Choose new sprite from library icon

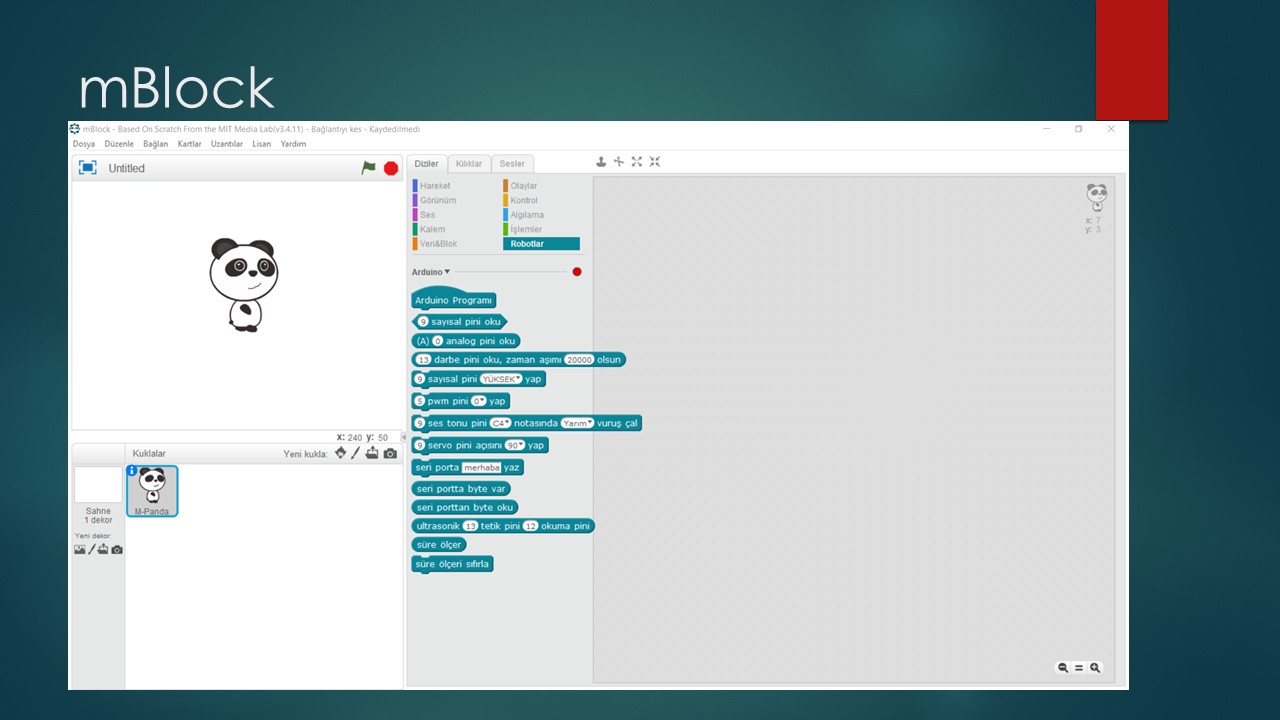coord(340,453)
